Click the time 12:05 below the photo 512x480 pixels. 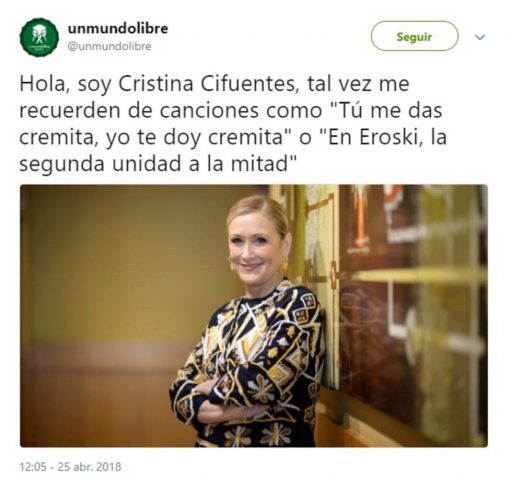click(x=33, y=466)
